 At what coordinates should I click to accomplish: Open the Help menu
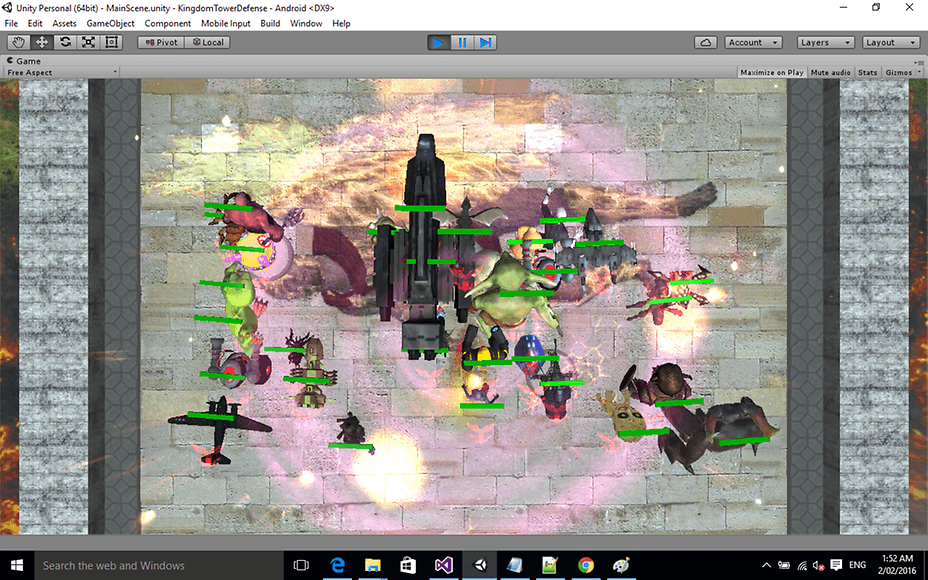tap(341, 24)
